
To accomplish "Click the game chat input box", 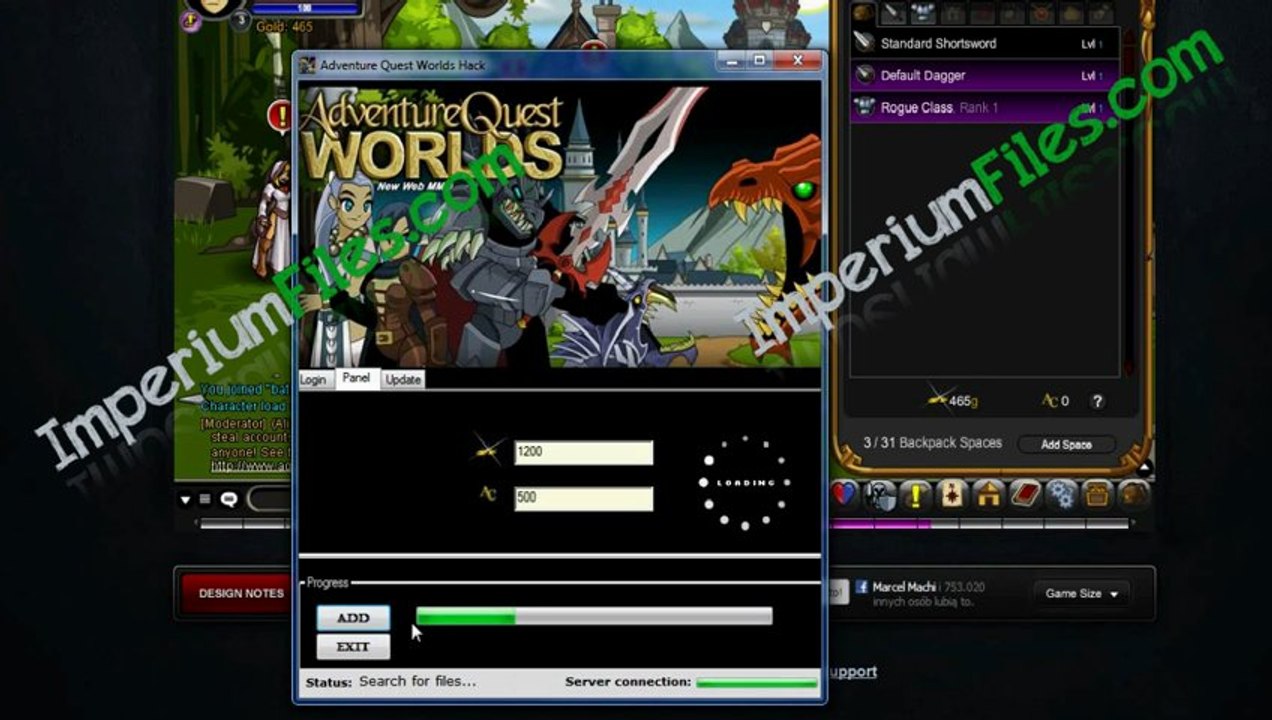I will pos(270,499).
